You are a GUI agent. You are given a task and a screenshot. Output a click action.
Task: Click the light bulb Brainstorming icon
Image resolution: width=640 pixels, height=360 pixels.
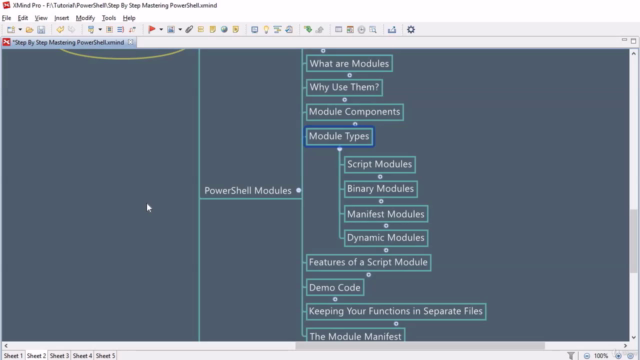click(266, 29)
